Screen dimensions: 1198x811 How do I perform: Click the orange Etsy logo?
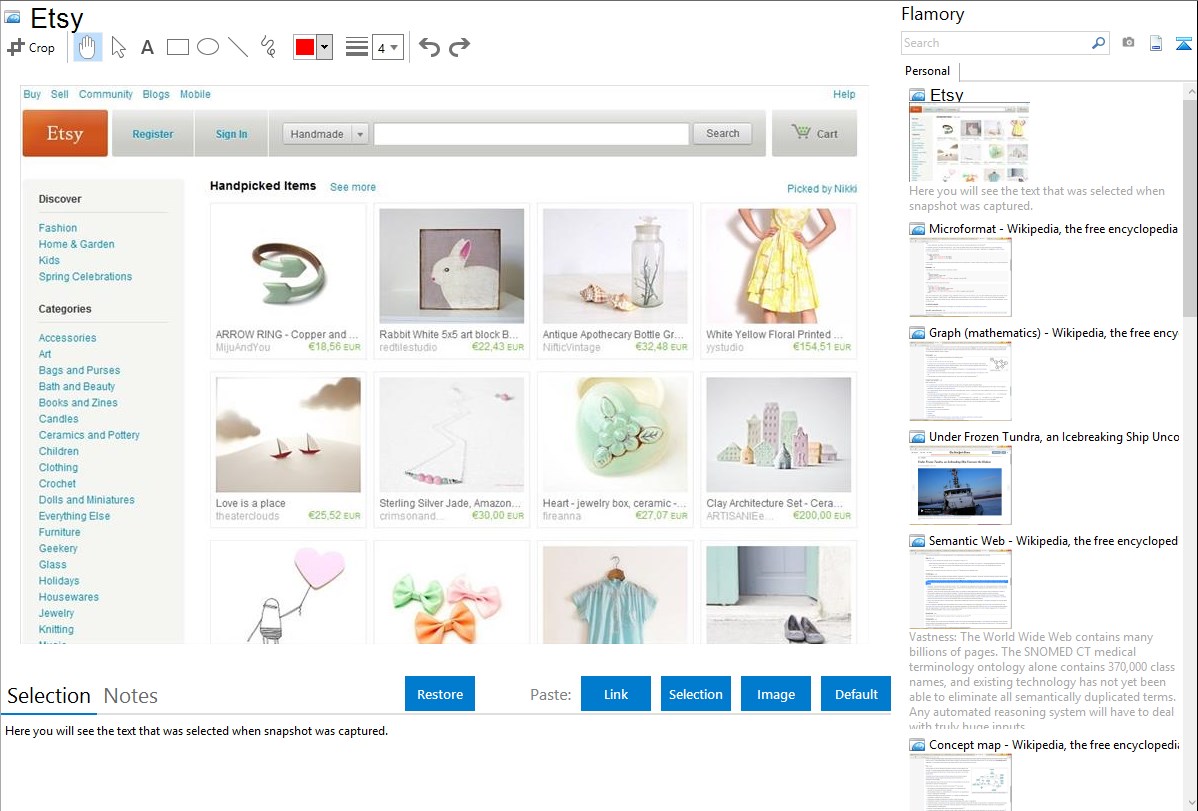[65, 133]
